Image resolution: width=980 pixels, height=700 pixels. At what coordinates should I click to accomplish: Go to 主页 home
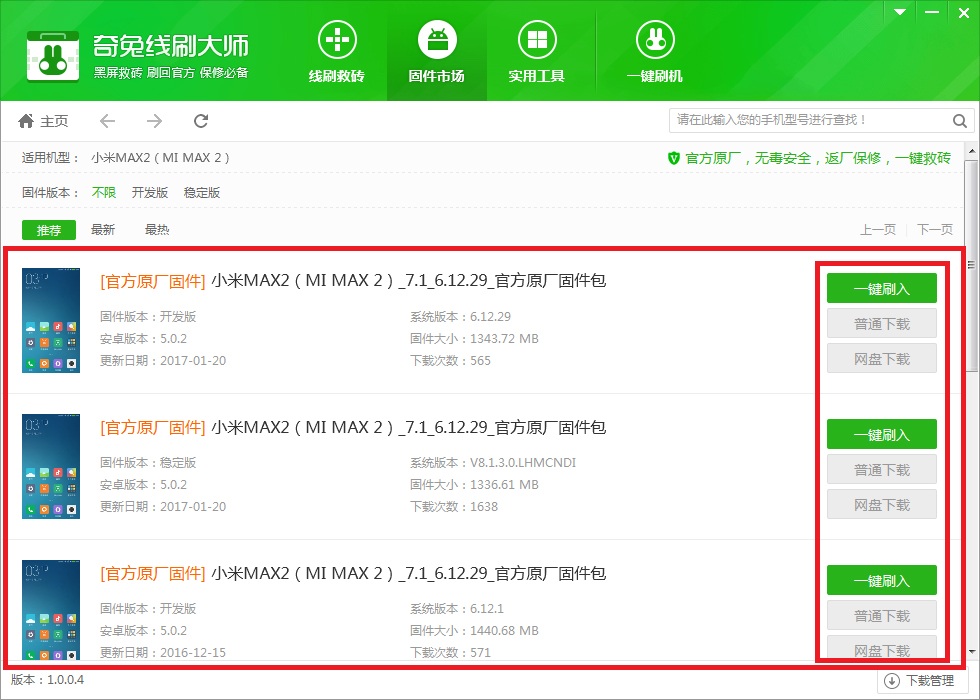pyautogui.click(x=43, y=121)
